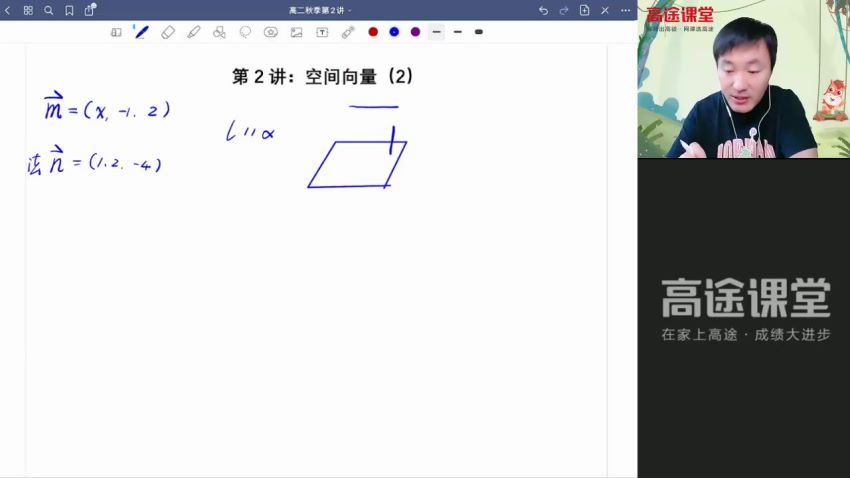Screen dimensions: 850x478
Task: Select the Eraser tool
Action: 168,32
